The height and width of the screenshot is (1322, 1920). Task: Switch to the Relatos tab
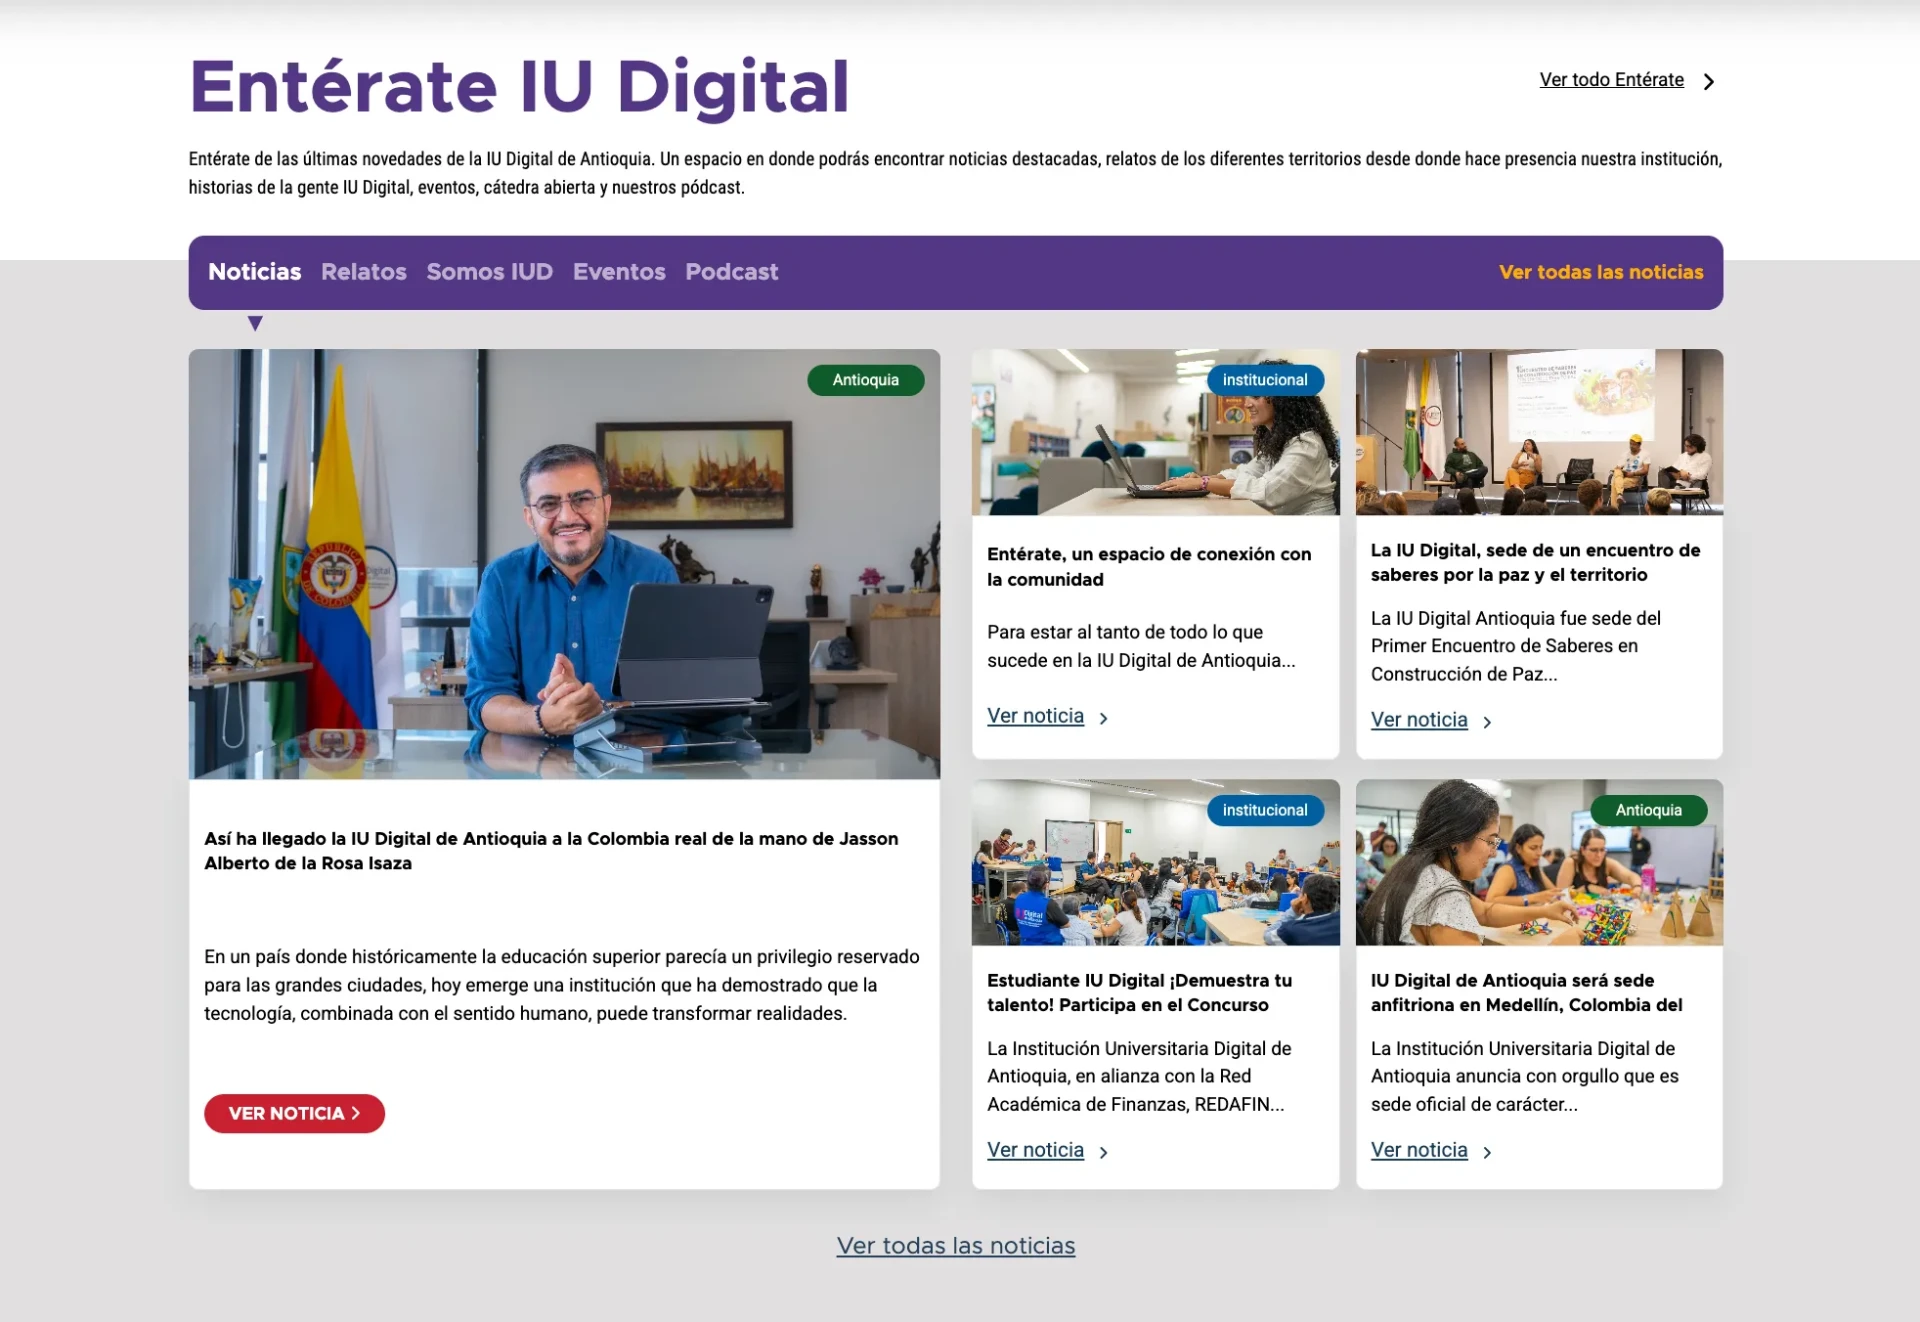tap(364, 272)
